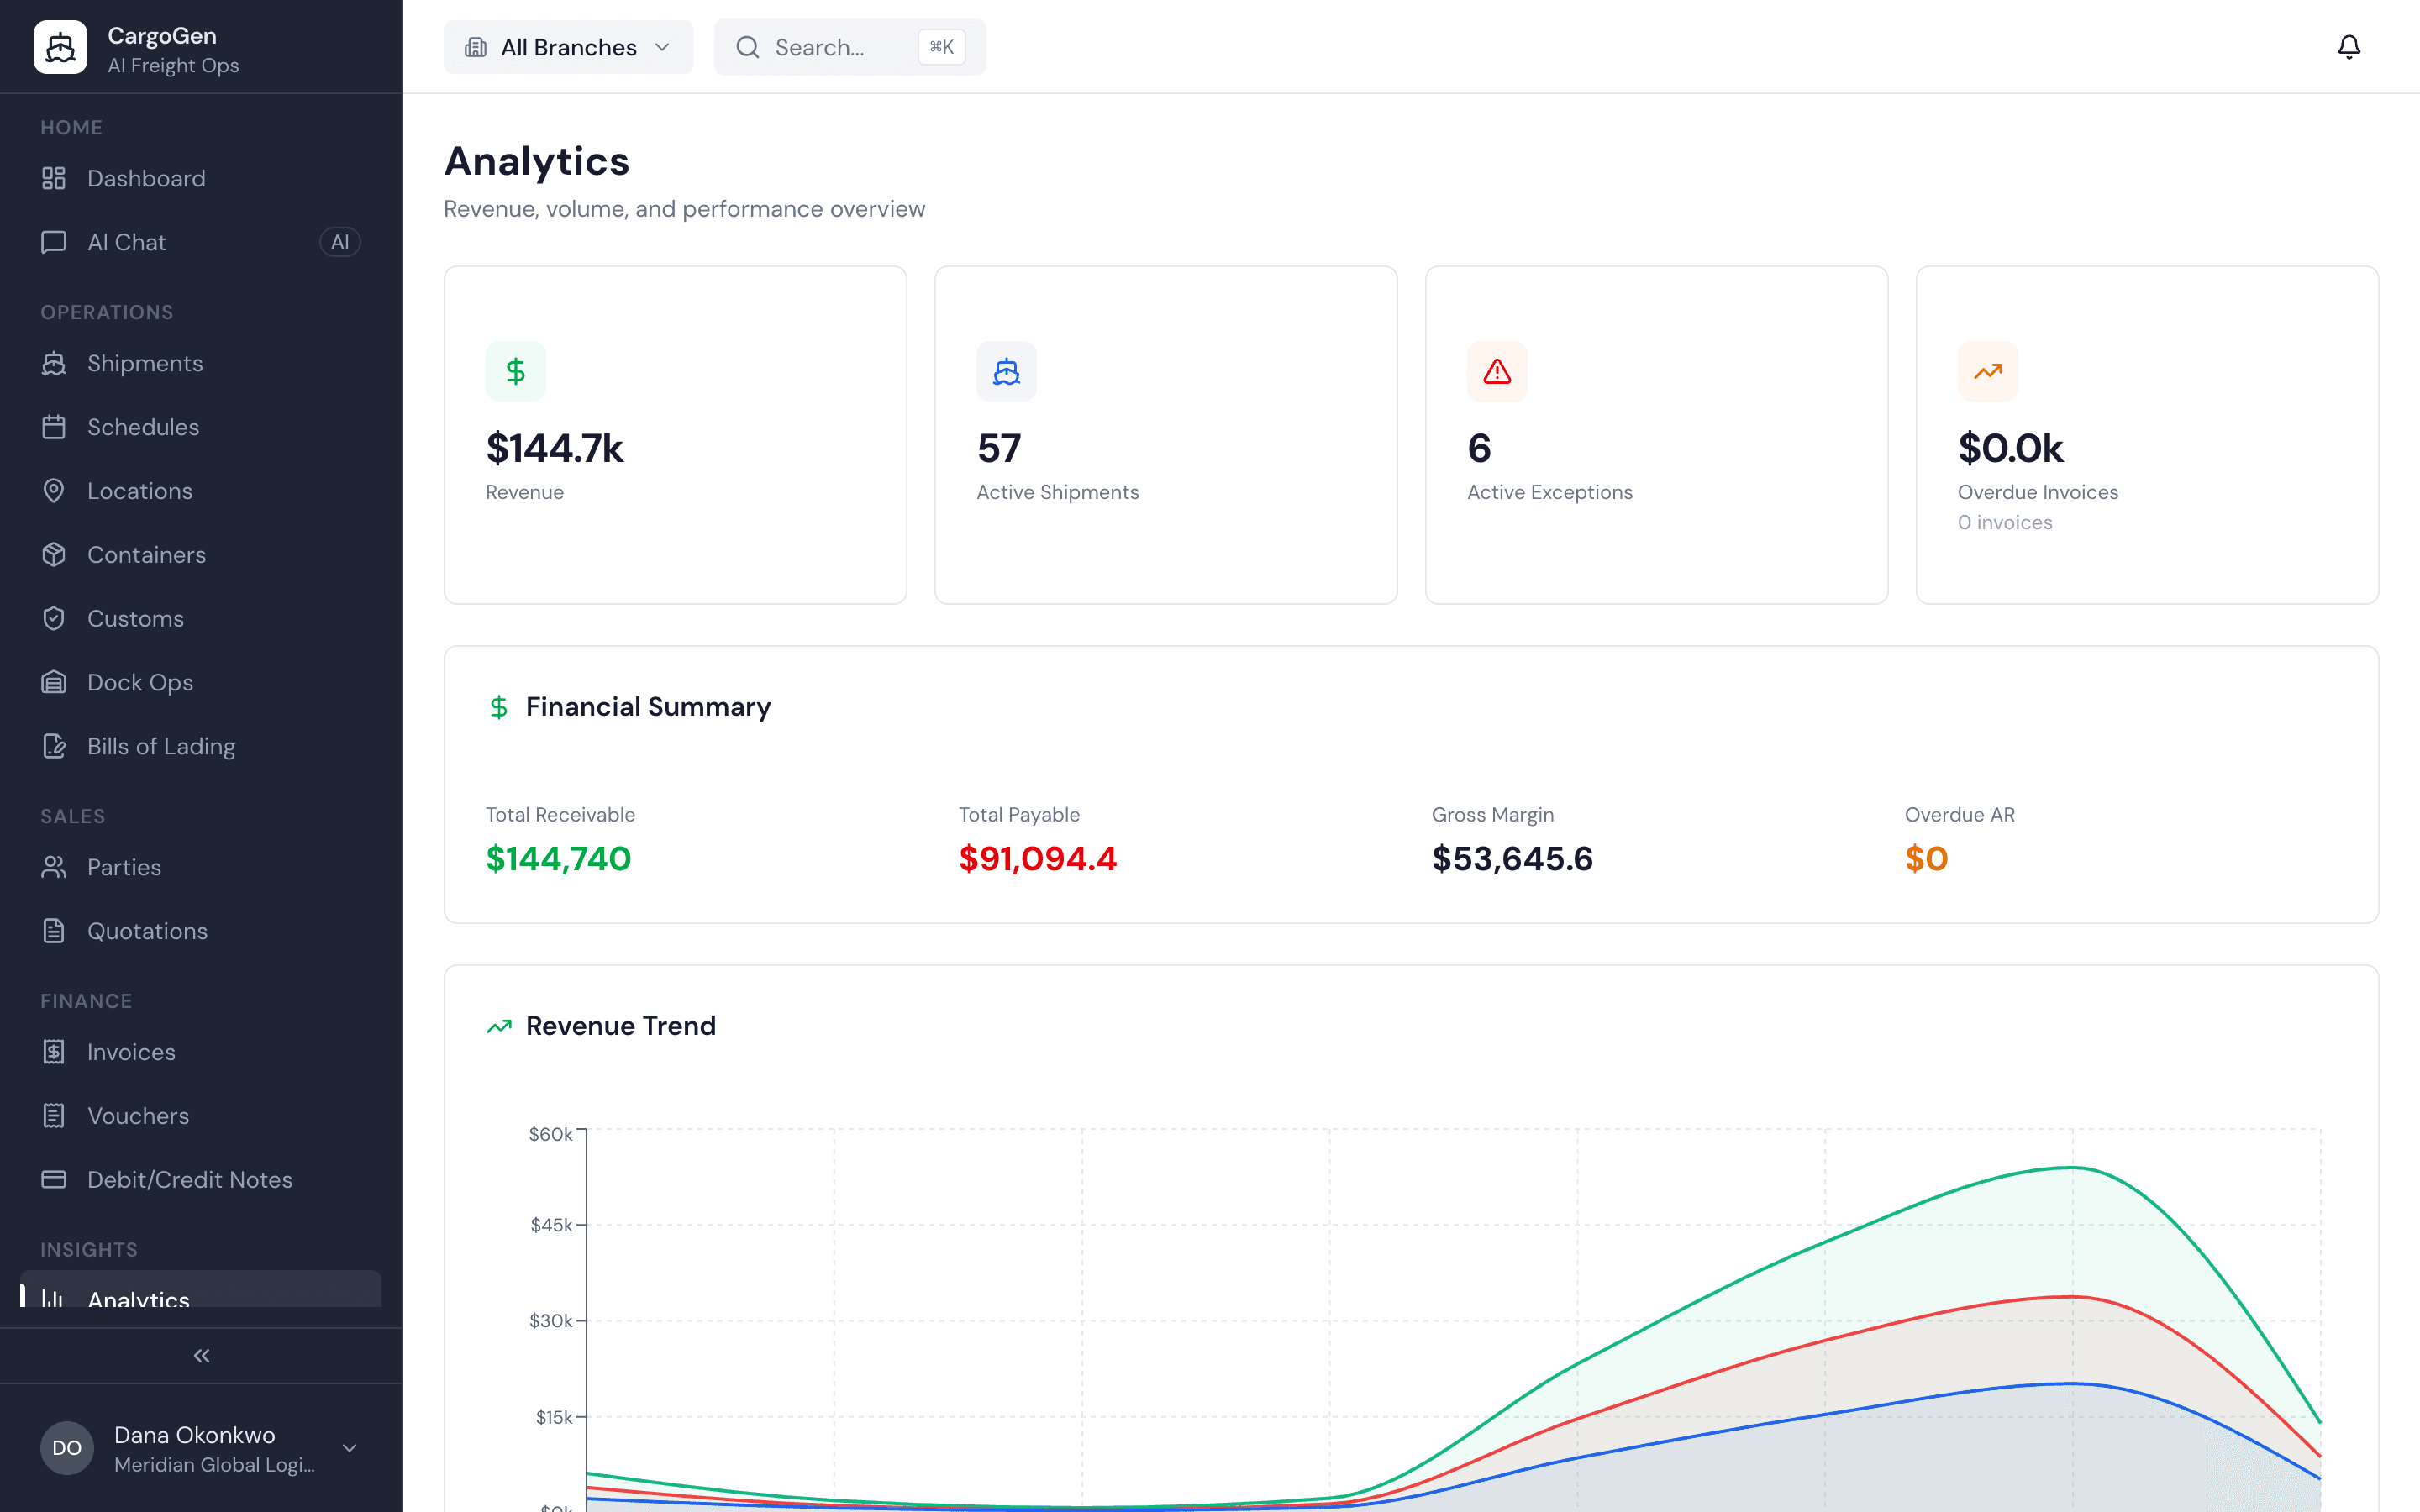This screenshot has height=1512, width=2420.
Task: Click the Schedules calendar icon
Action: click(54, 427)
